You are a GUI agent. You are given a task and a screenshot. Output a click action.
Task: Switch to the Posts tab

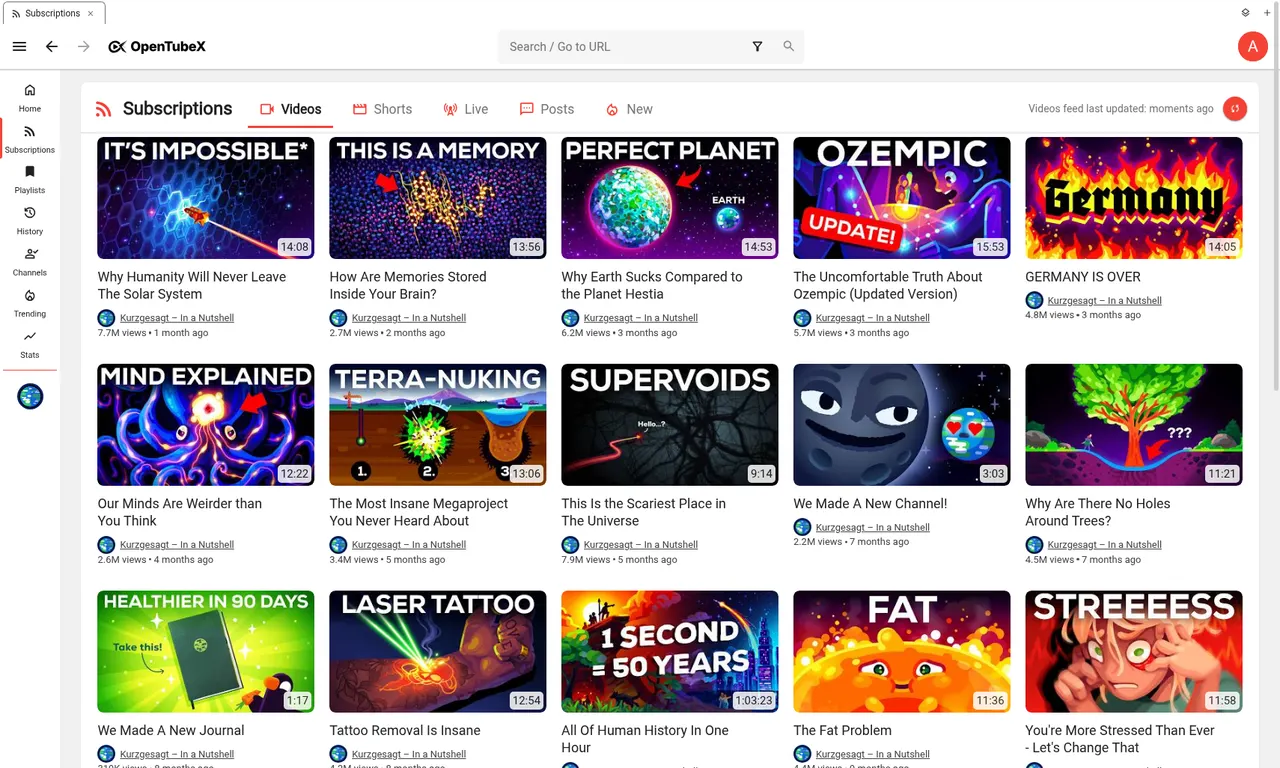(x=546, y=109)
